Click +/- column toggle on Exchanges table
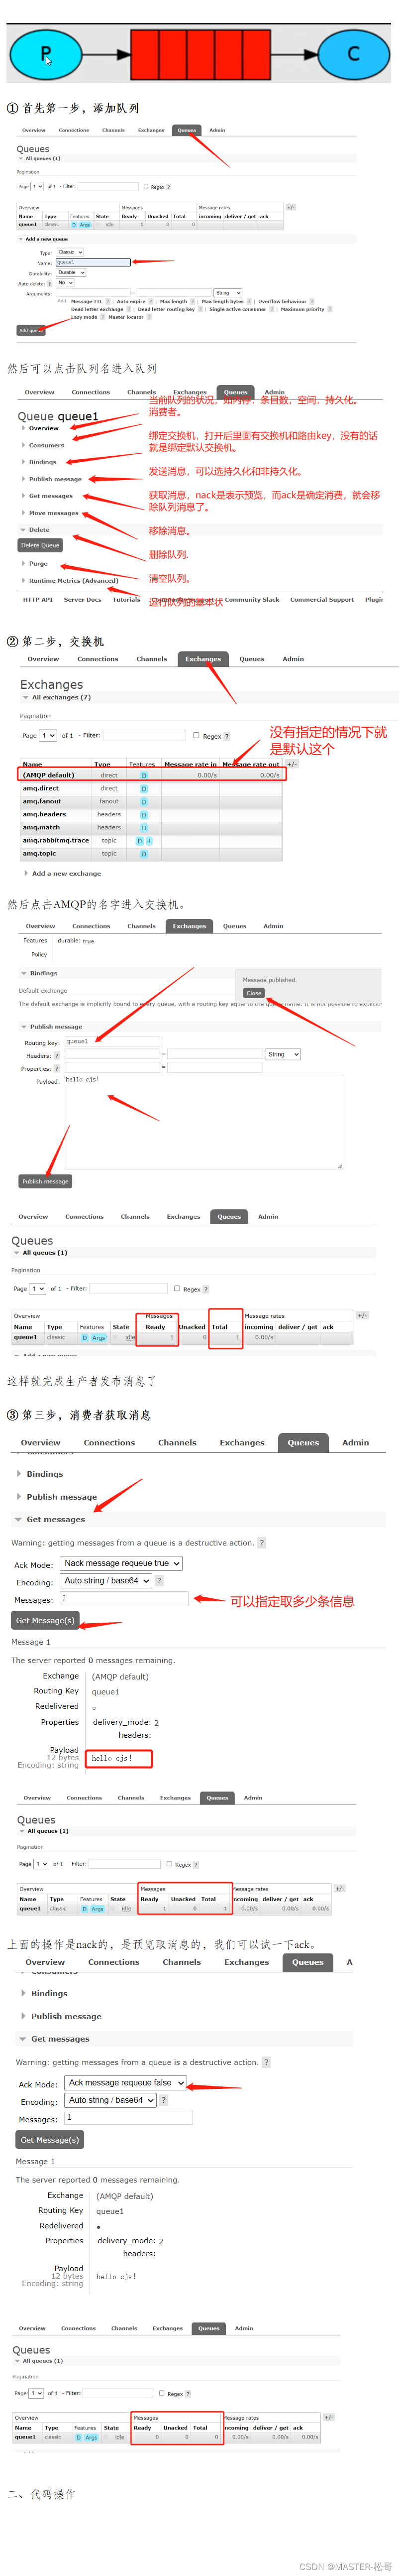Image resolution: width=400 pixels, height=2576 pixels. tap(292, 763)
